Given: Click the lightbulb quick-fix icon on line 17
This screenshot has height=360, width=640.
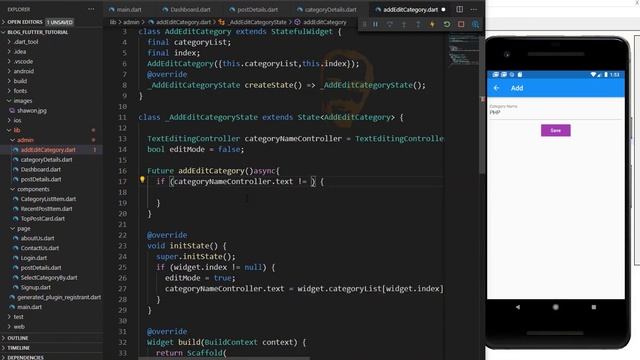Looking at the screenshot, I should [142, 179].
